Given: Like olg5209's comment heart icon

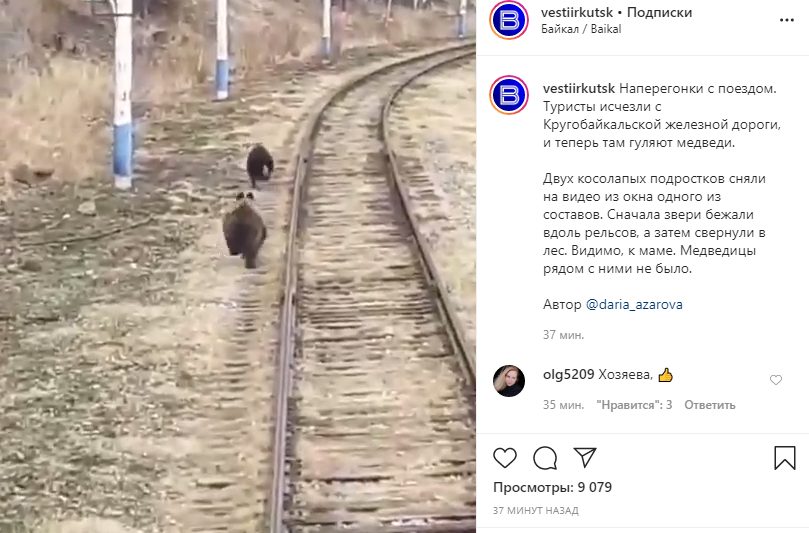Looking at the screenshot, I should pos(775,380).
